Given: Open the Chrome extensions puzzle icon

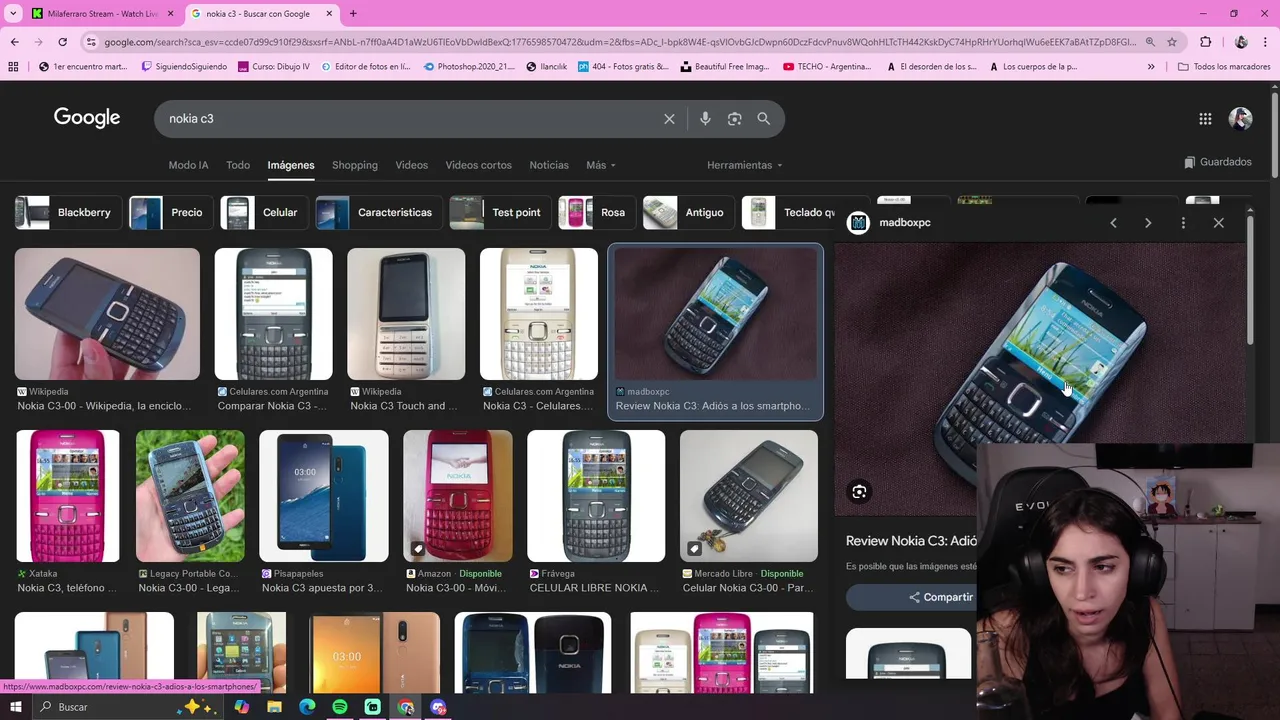Looking at the screenshot, I should tap(1205, 42).
